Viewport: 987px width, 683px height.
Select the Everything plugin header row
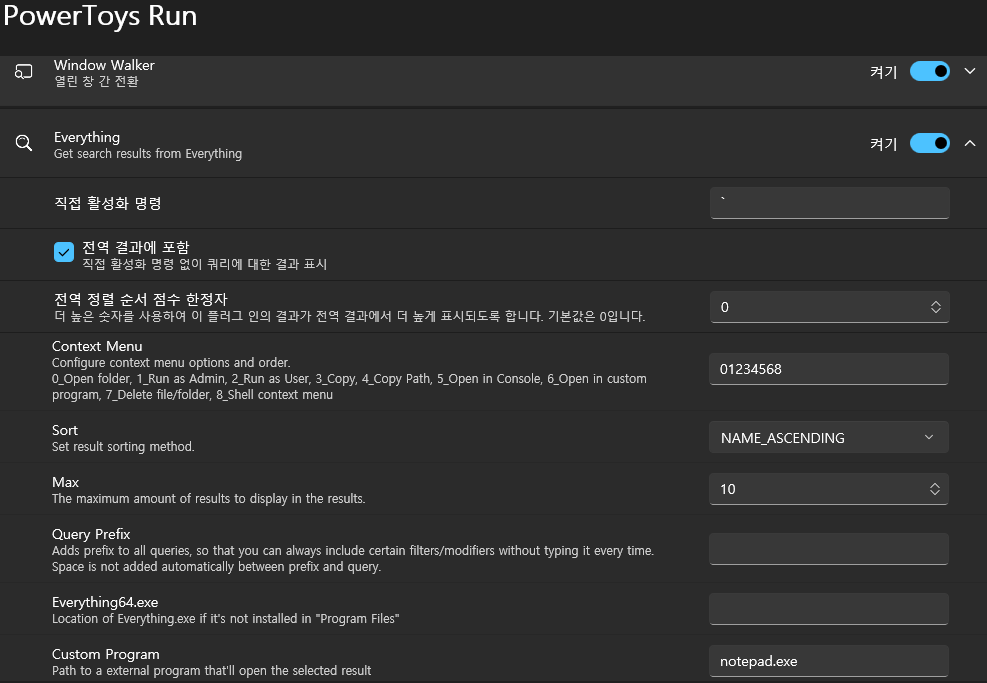tap(450, 143)
